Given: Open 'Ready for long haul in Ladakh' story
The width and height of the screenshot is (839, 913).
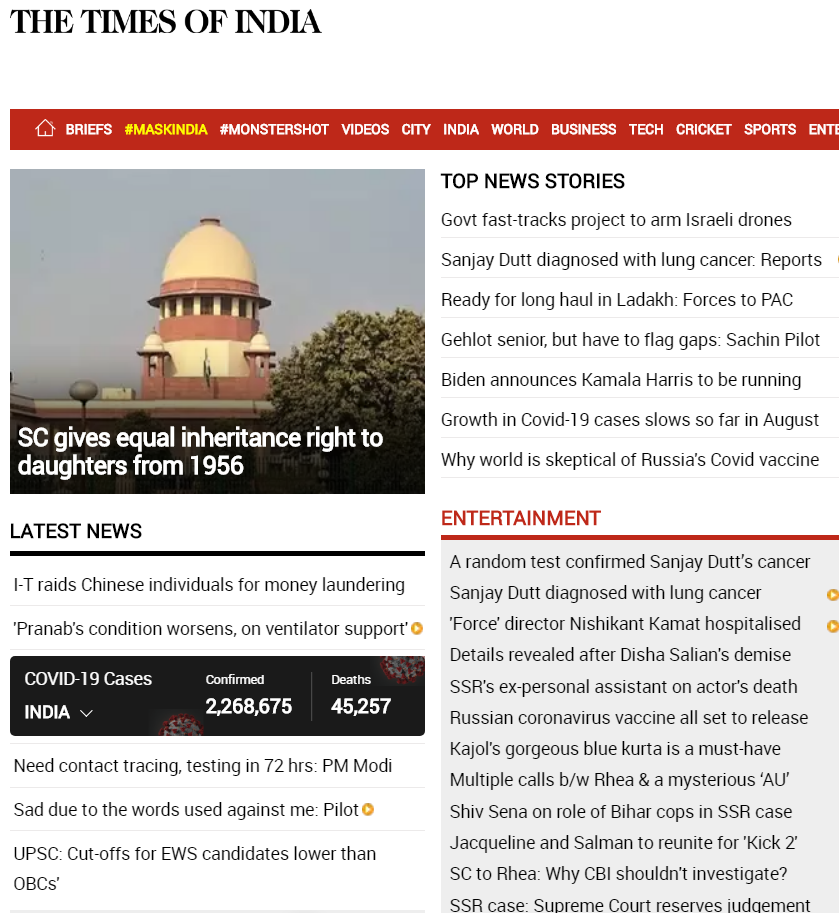Looking at the screenshot, I should coord(617,300).
